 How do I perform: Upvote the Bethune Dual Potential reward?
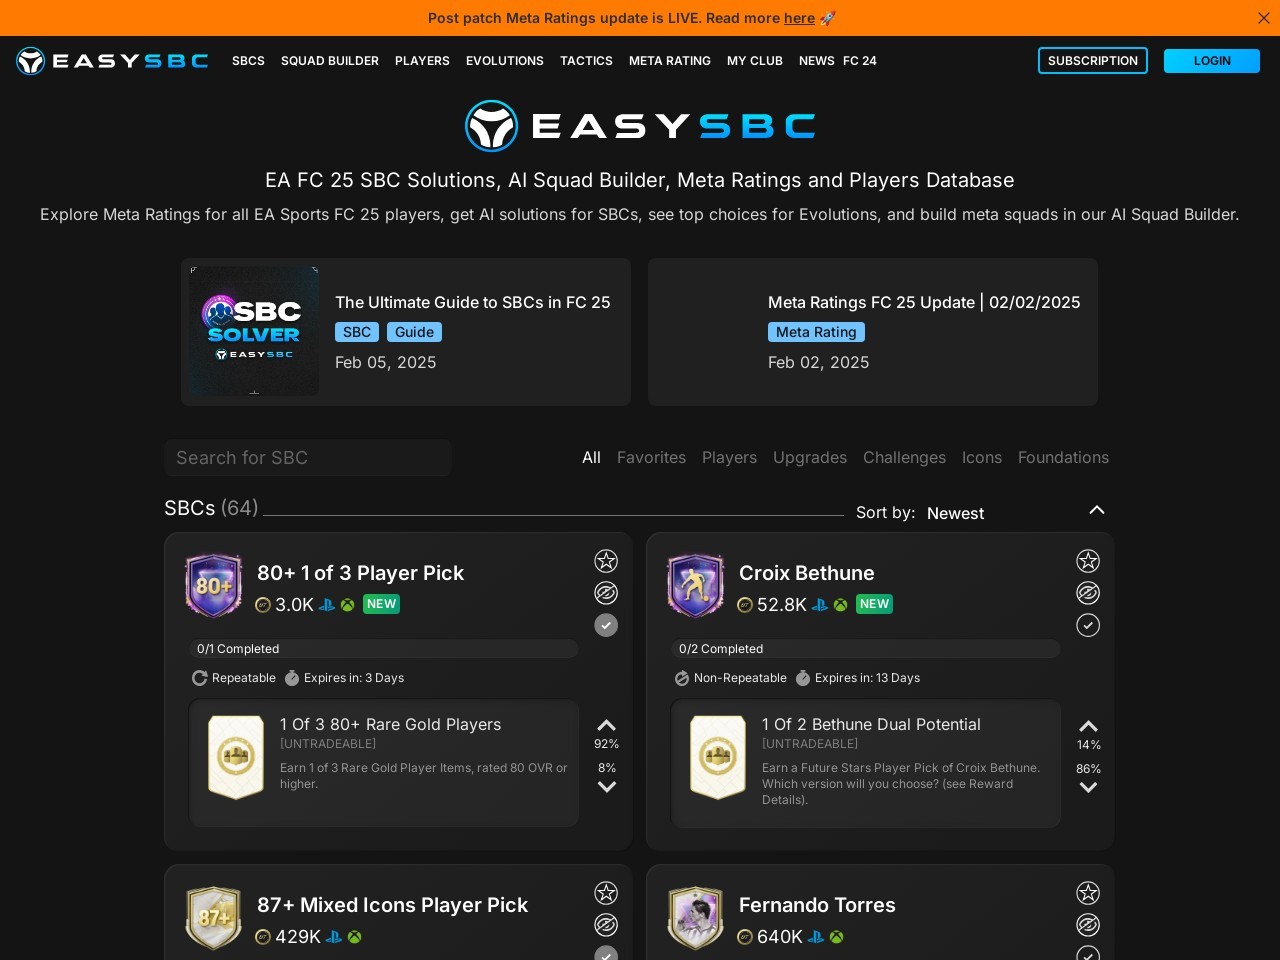pyautogui.click(x=1088, y=726)
